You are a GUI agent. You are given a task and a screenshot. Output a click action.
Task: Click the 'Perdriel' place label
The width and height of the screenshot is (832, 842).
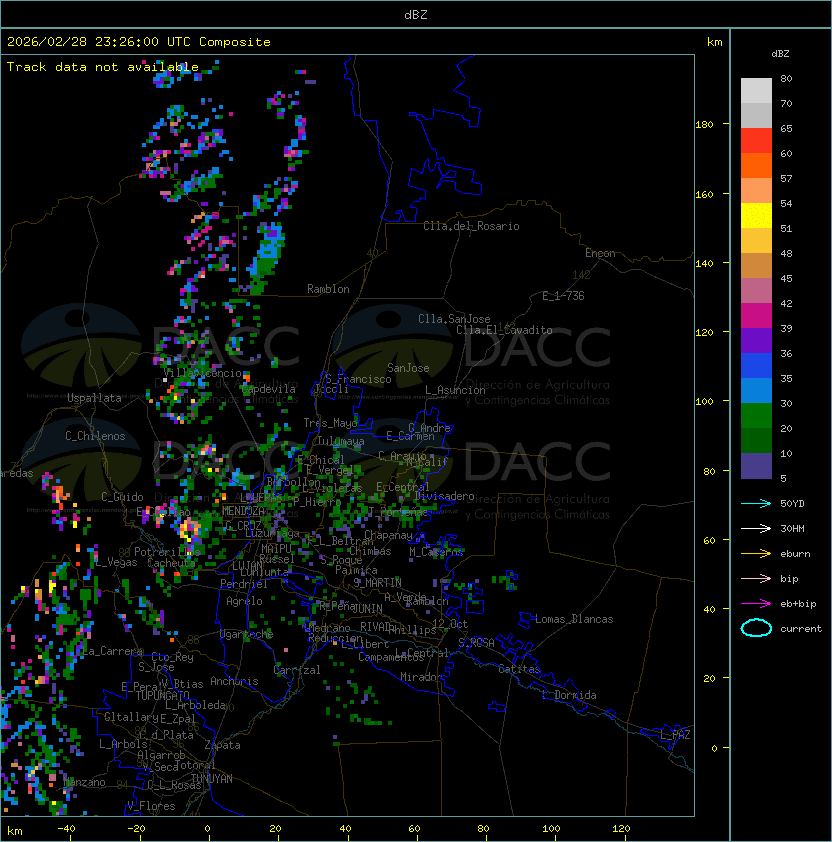click(244, 584)
